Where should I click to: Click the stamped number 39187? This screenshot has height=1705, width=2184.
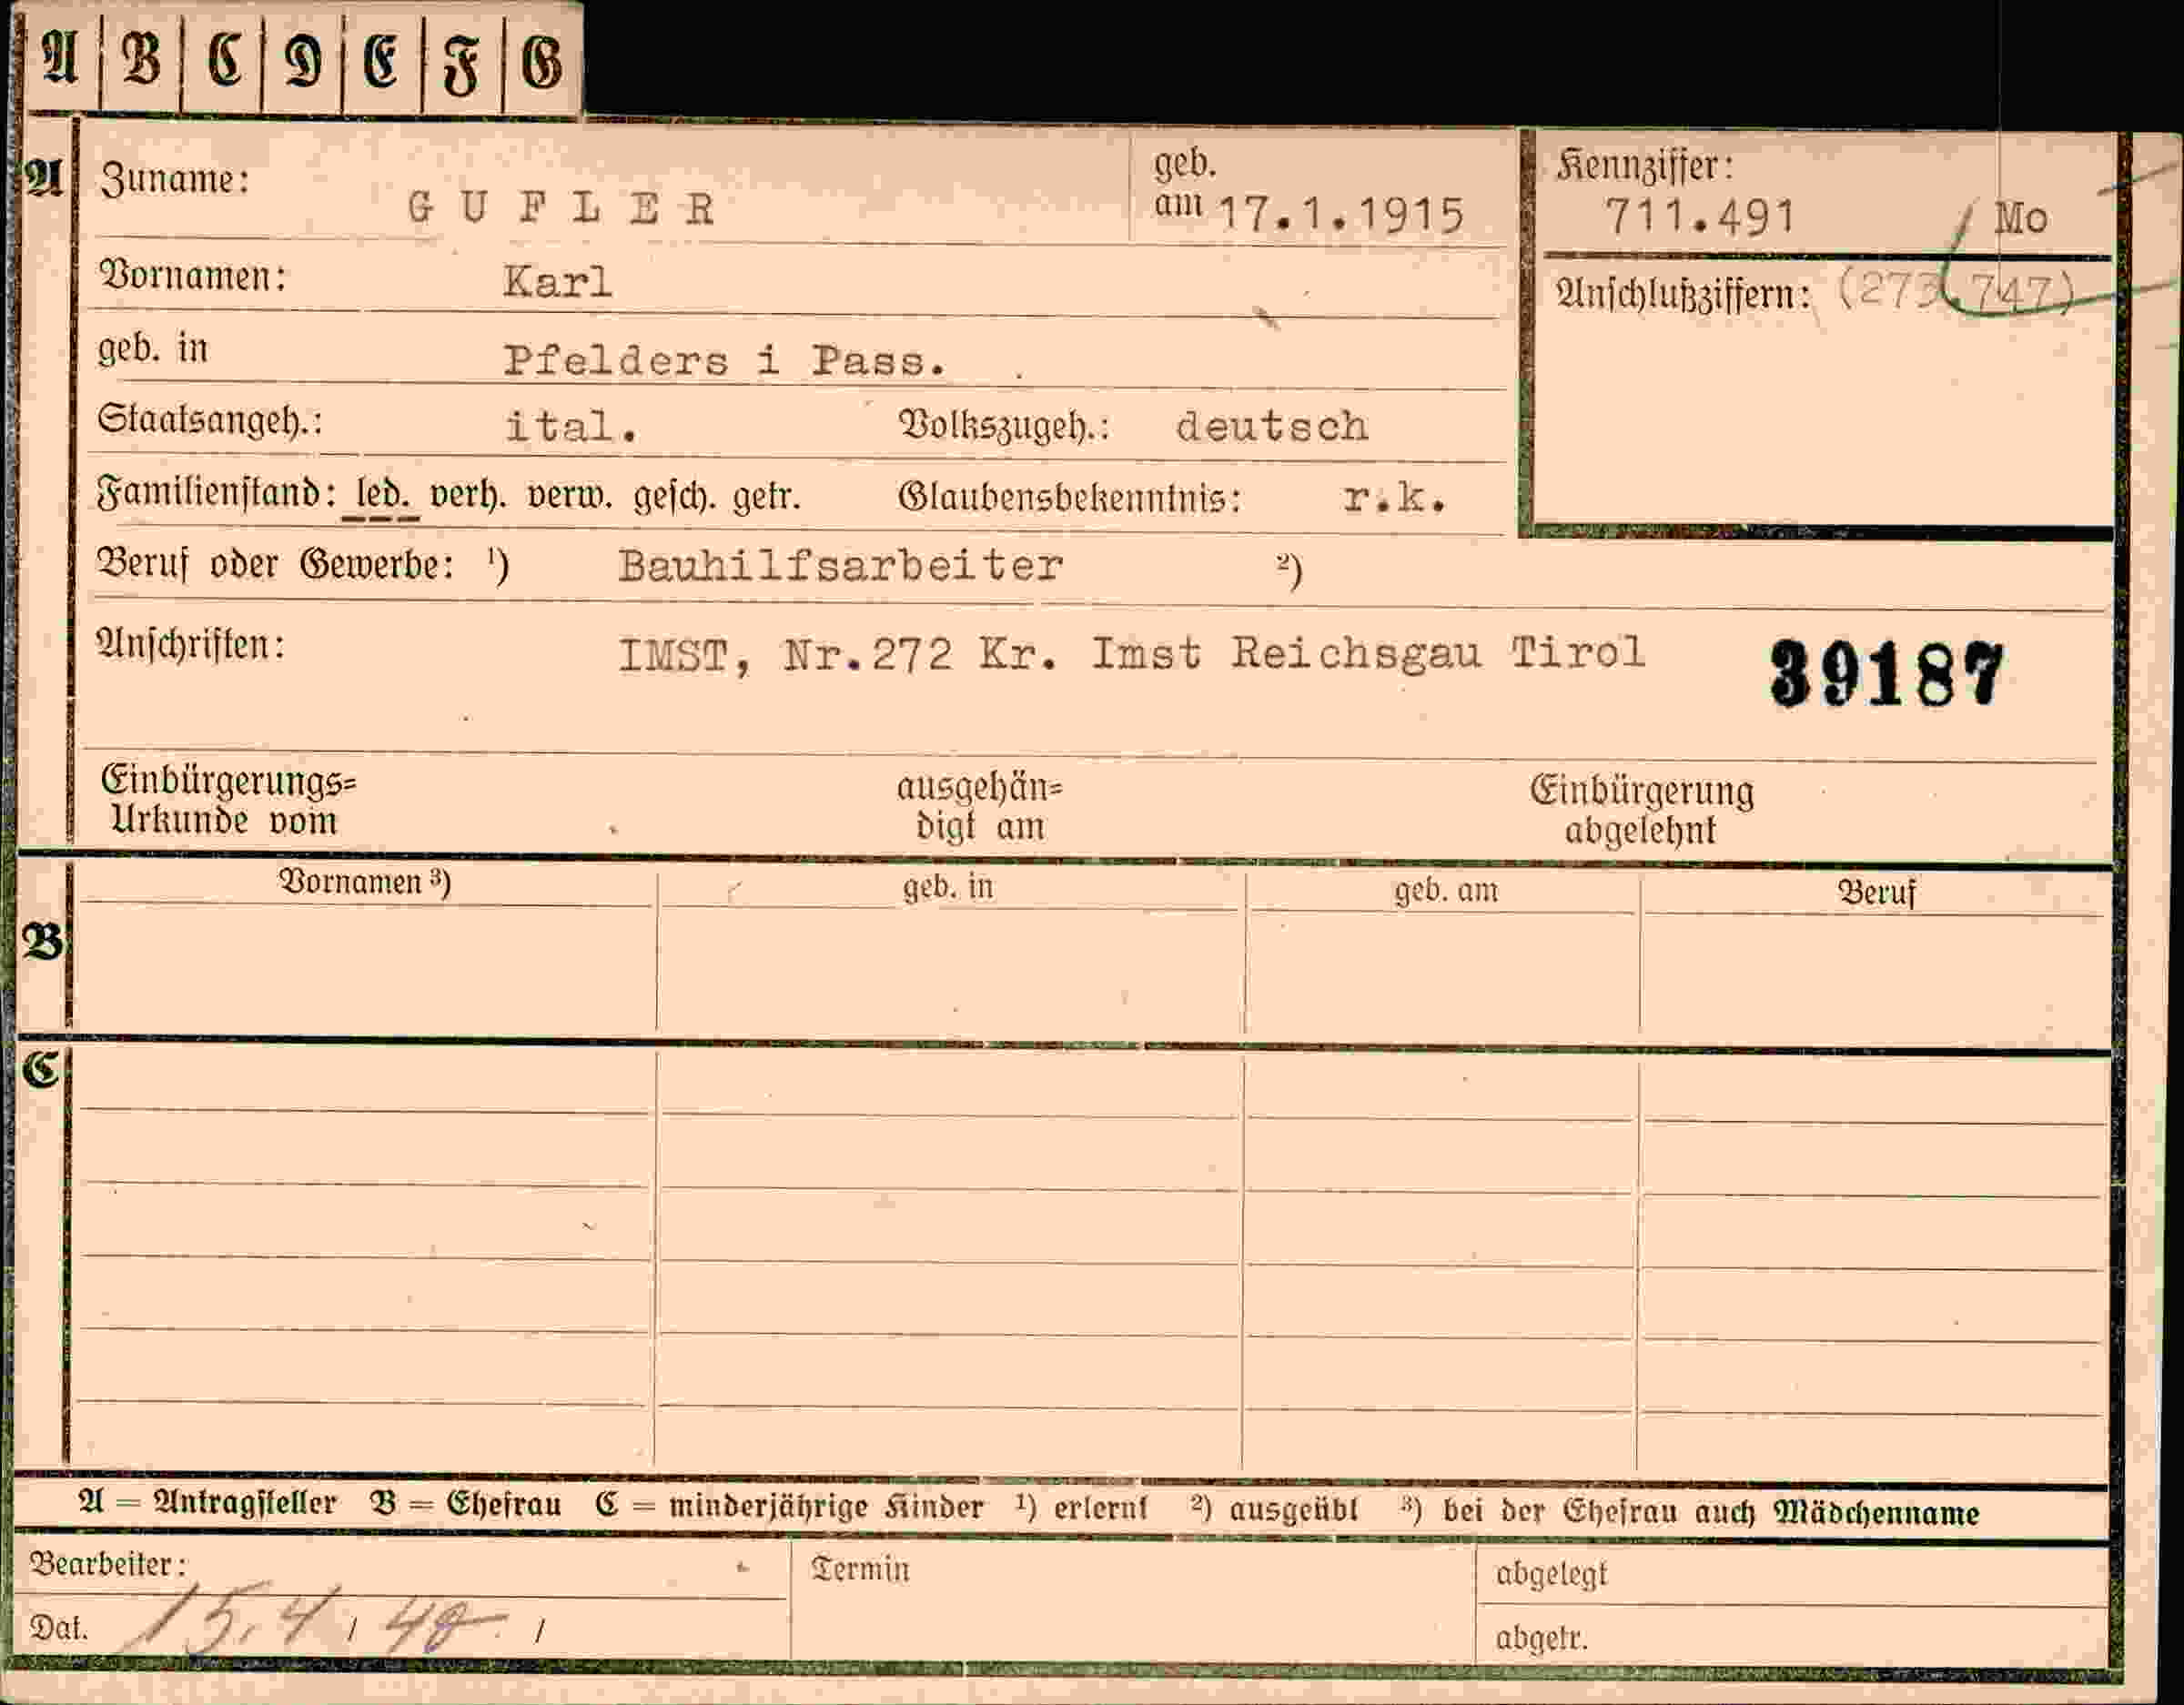[1887, 674]
